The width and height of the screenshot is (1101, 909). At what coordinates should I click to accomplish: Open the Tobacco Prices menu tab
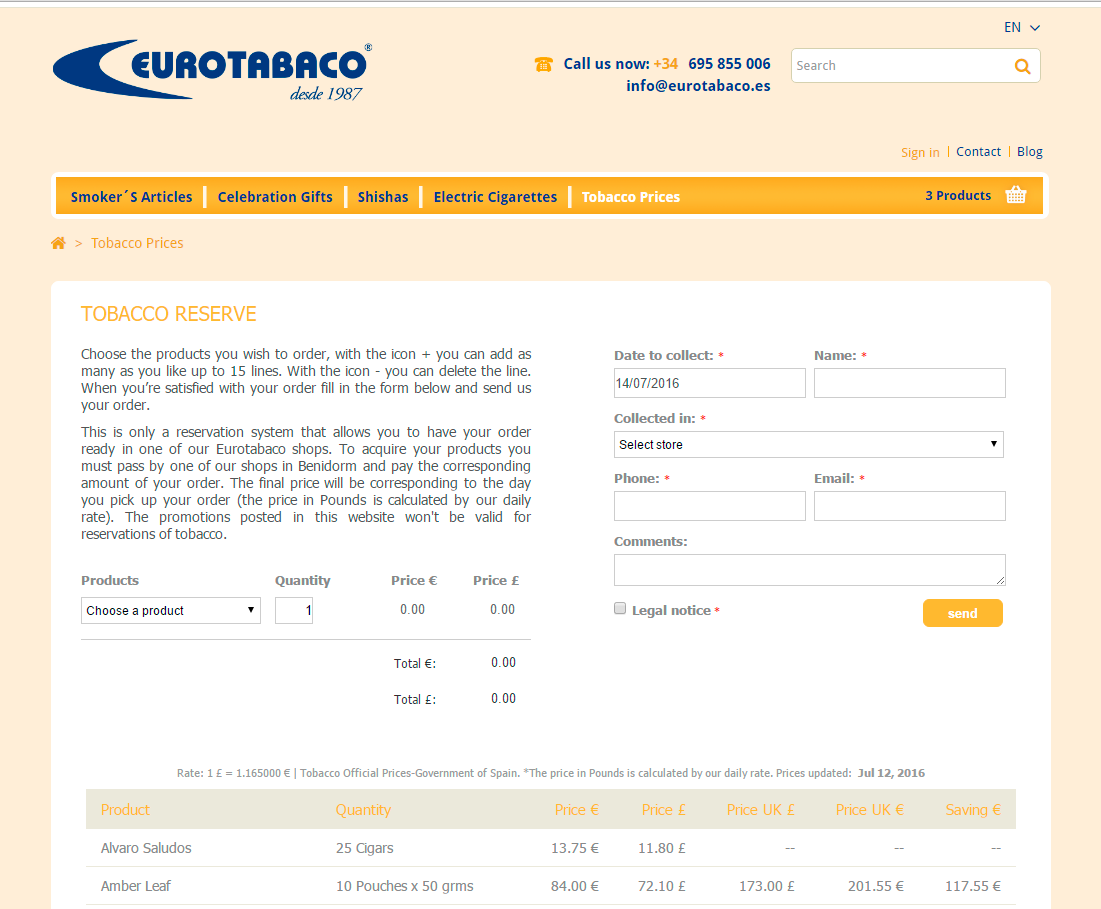[631, 197]
